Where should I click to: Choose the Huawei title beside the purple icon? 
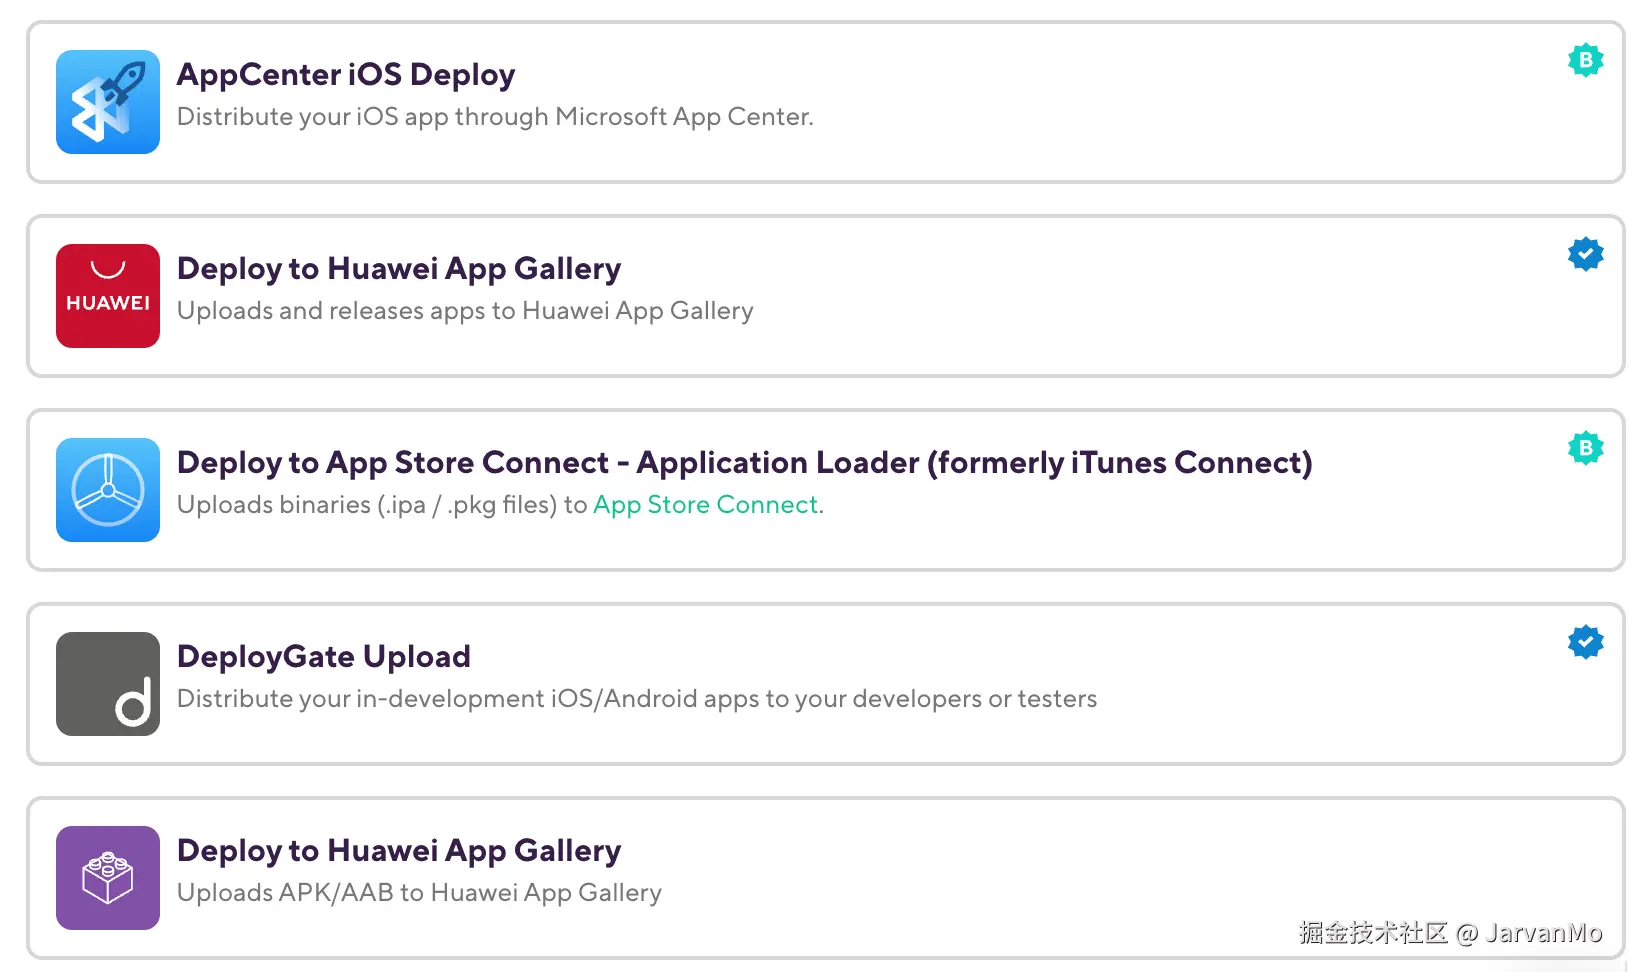tap(398, 851)
